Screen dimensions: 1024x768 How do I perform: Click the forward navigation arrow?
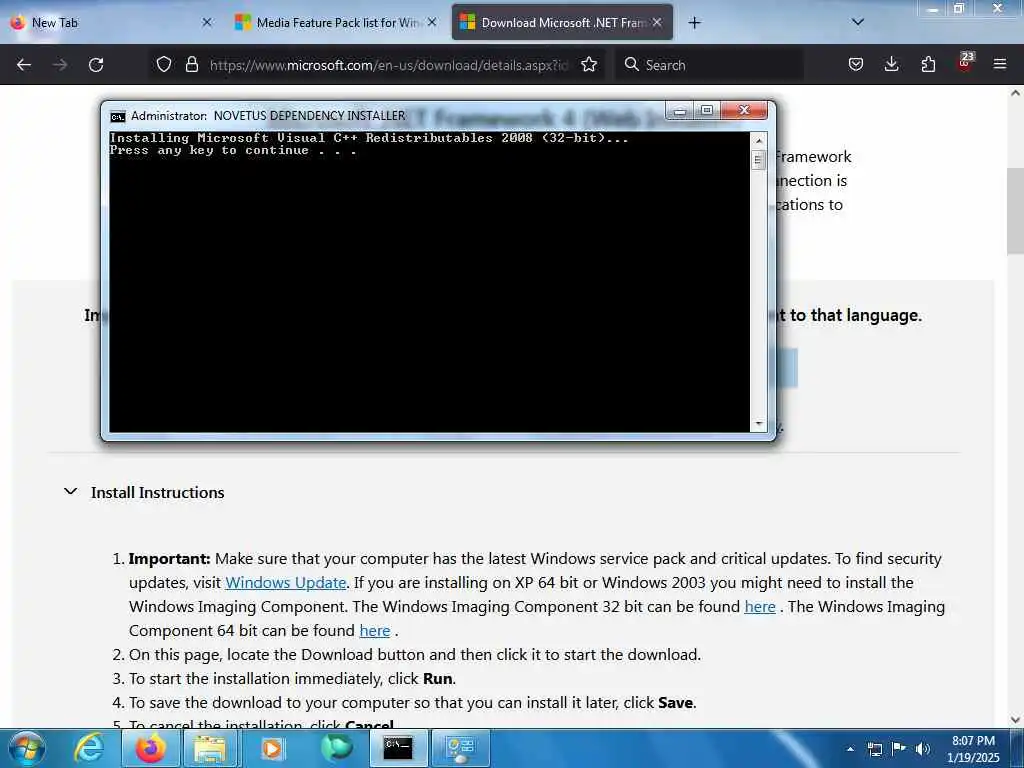click(60, 65)
